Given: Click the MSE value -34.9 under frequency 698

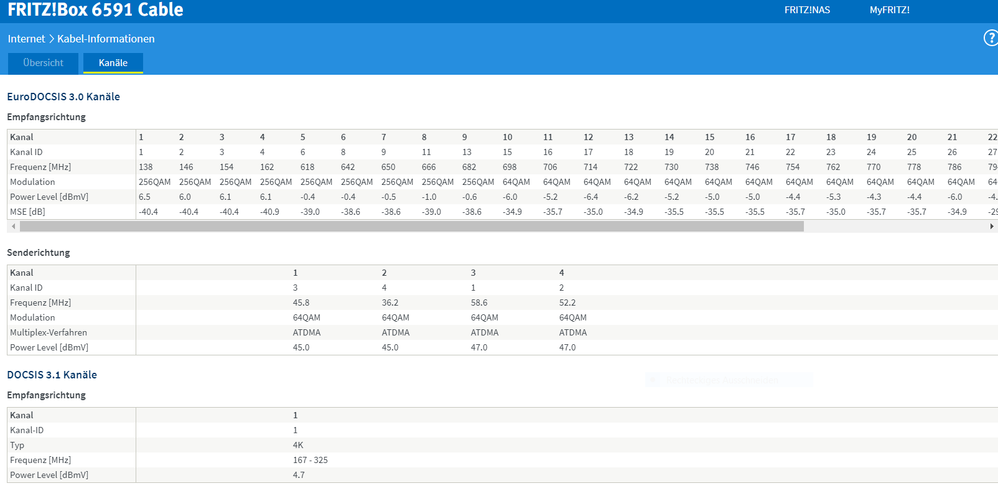Looking at the screenshot, I should [512, 211].
